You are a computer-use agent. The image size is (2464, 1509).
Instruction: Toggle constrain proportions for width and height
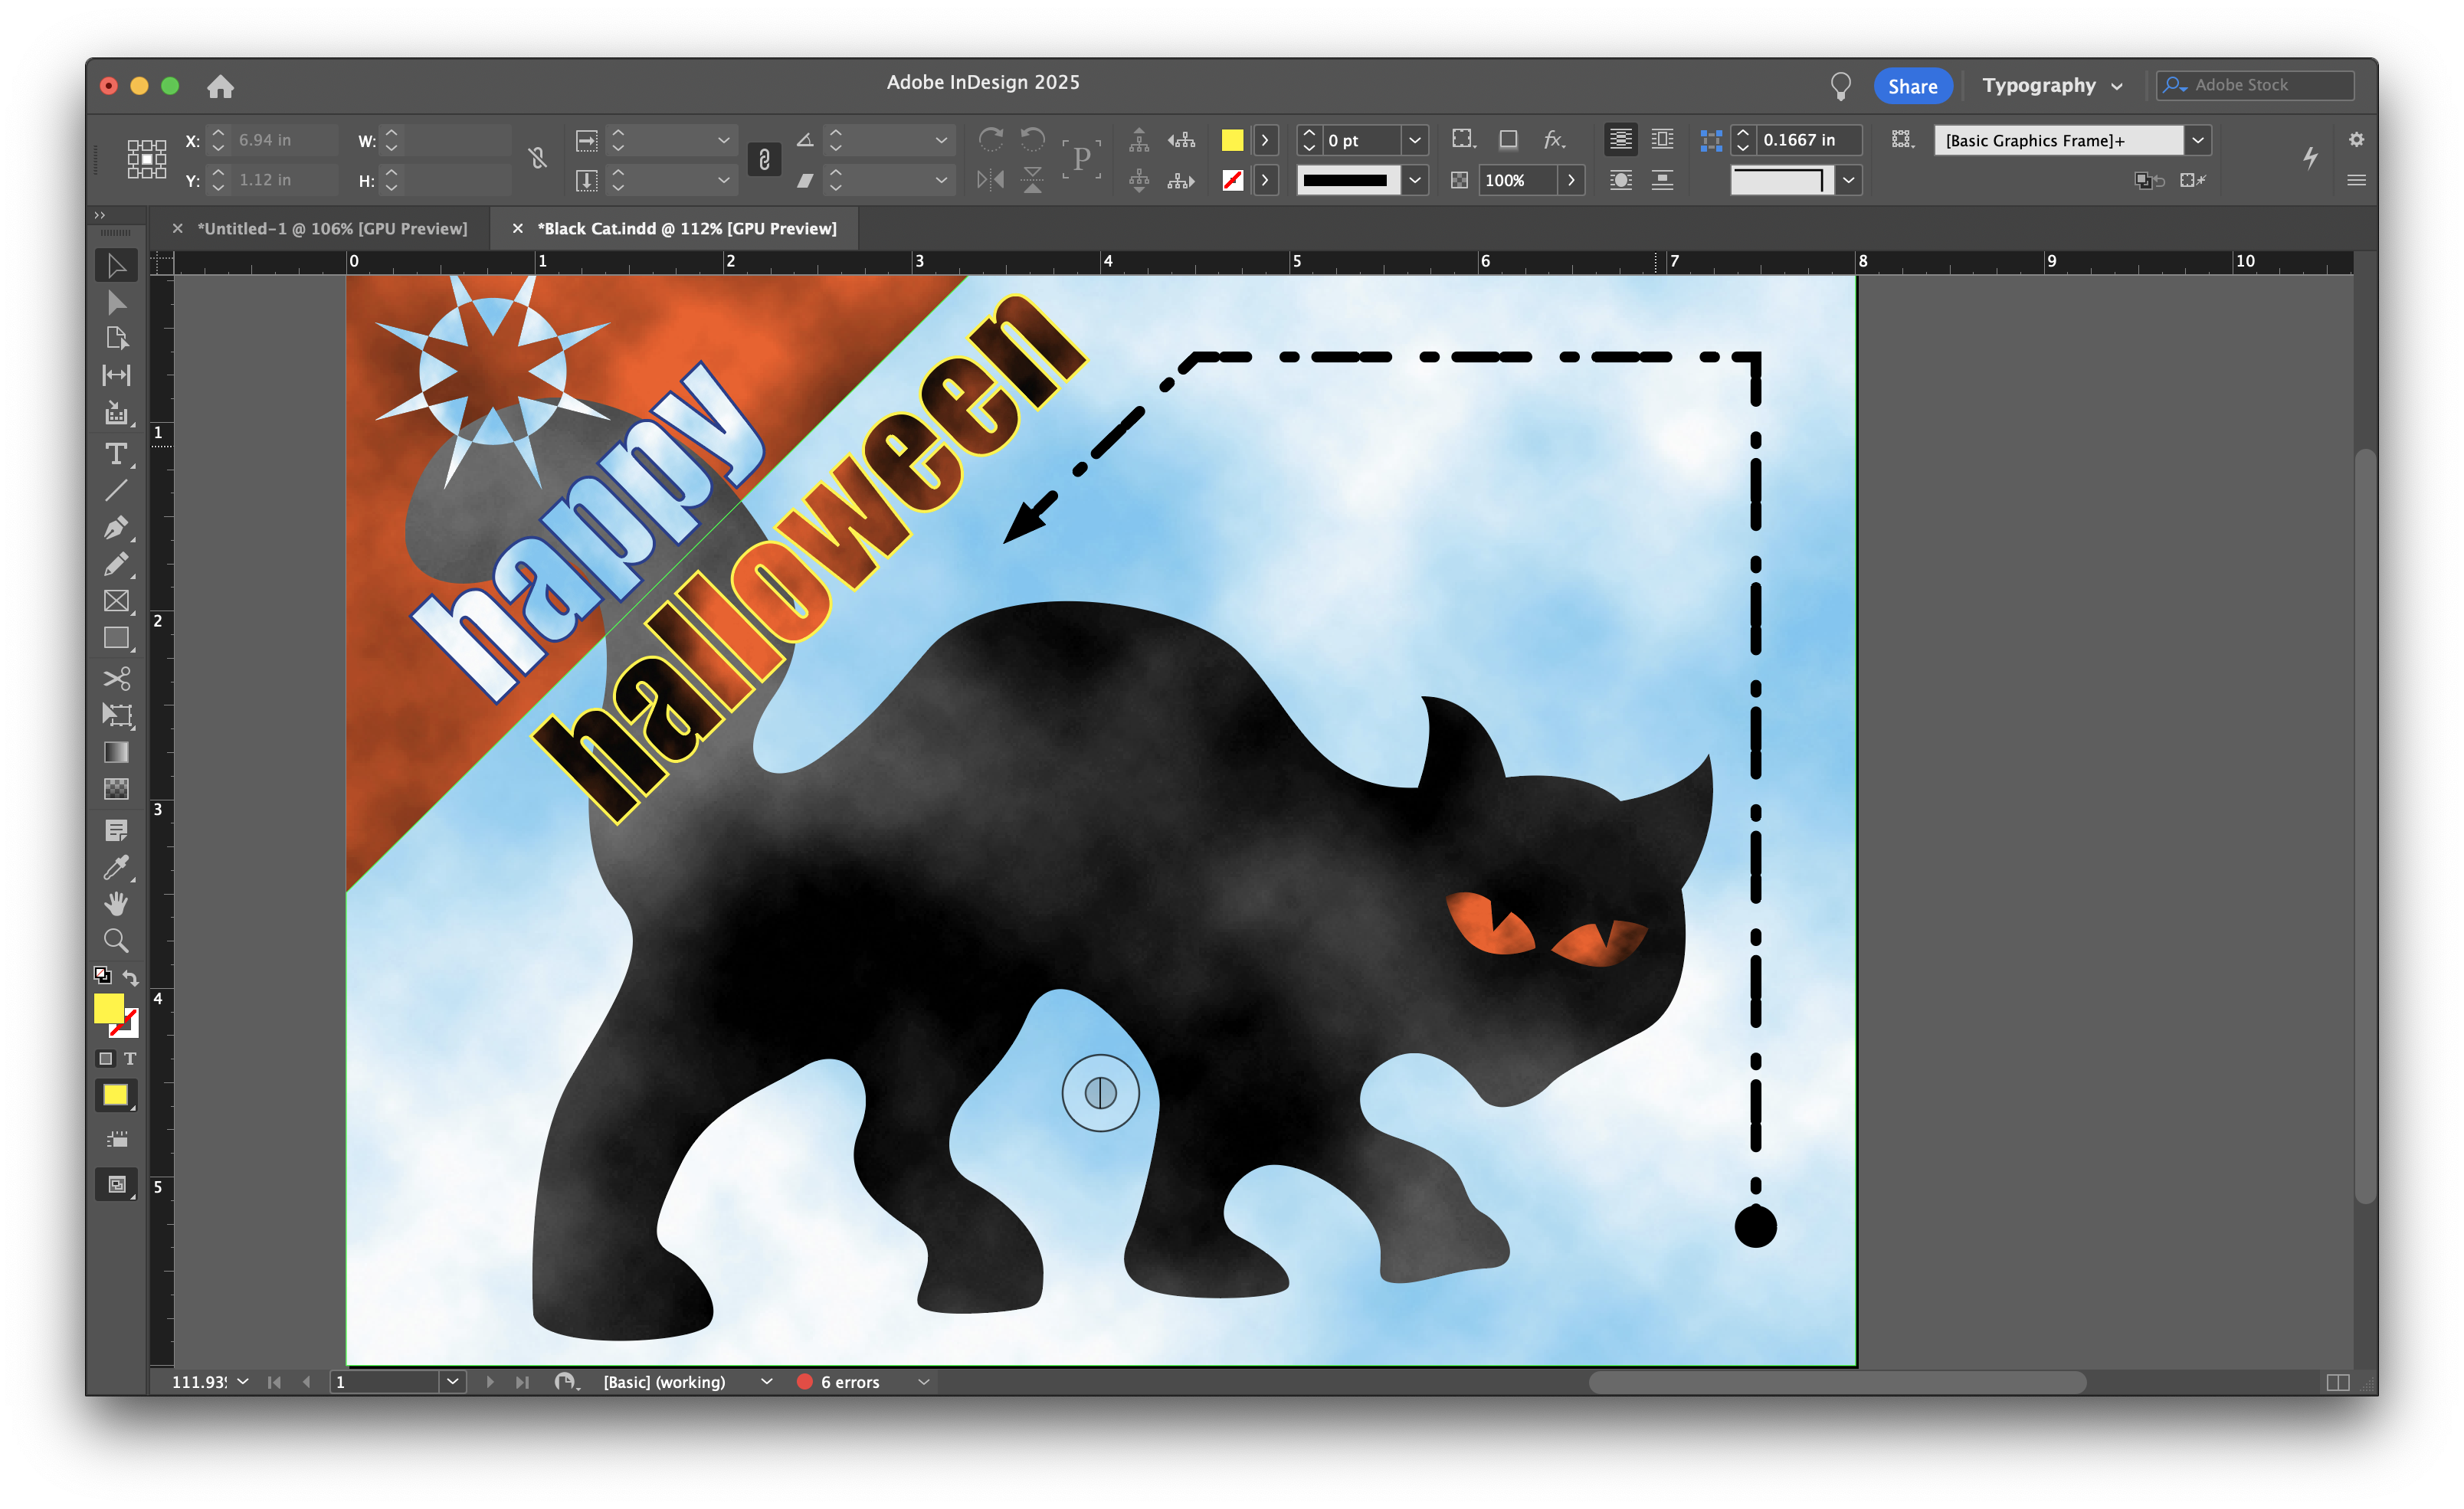pyautogui.click(x=538, y=159)
